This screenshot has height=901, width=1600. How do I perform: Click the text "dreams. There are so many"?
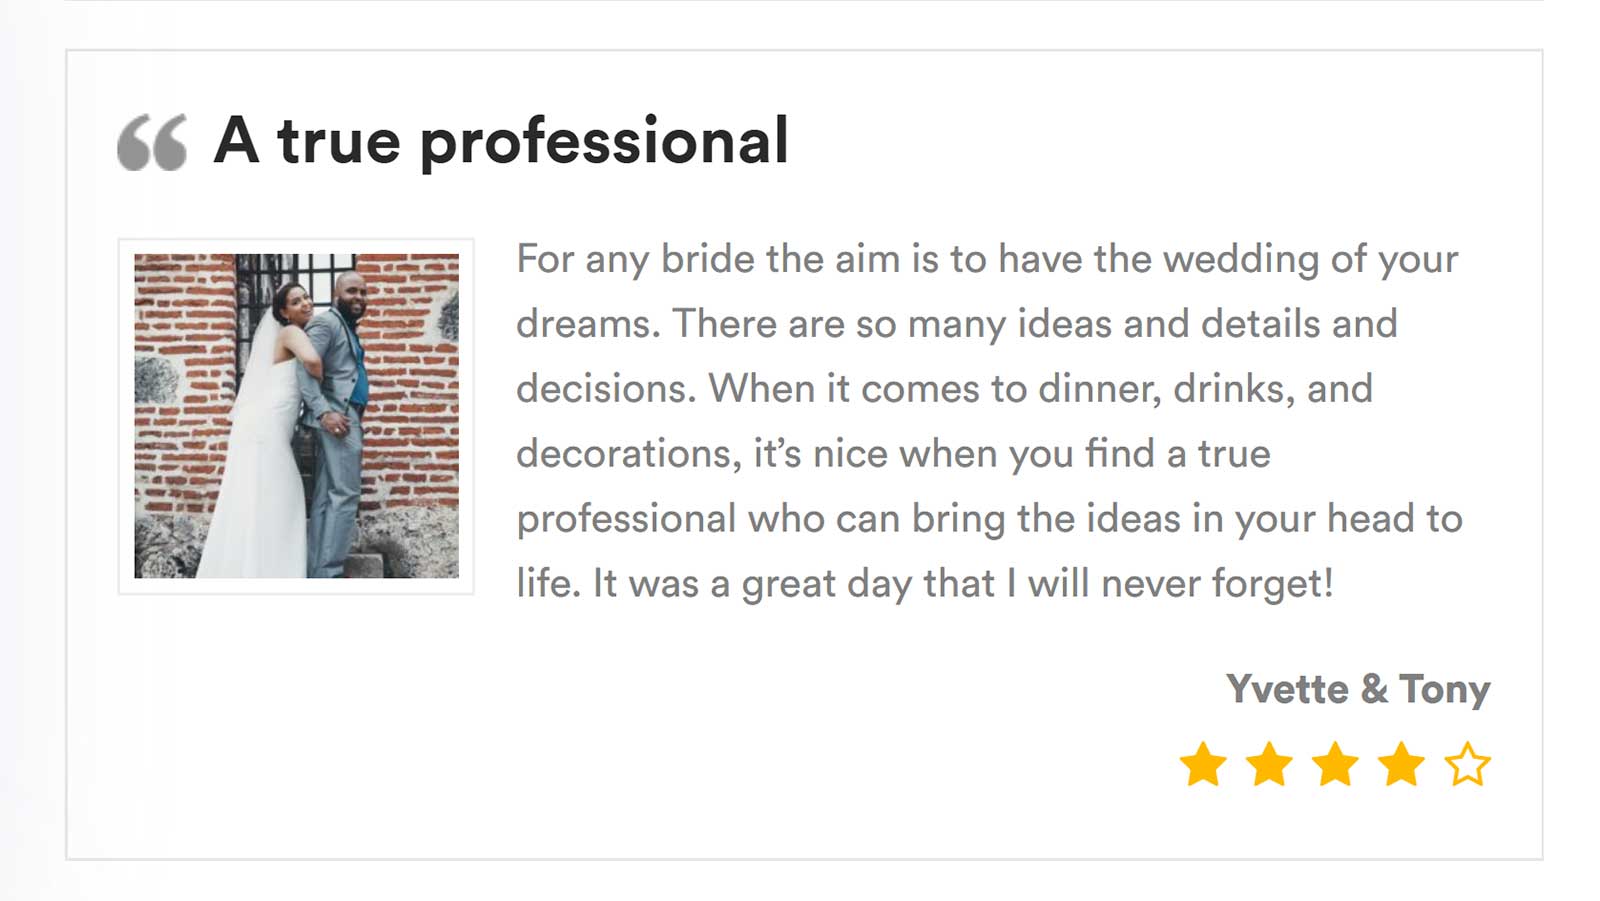(762, 324)
